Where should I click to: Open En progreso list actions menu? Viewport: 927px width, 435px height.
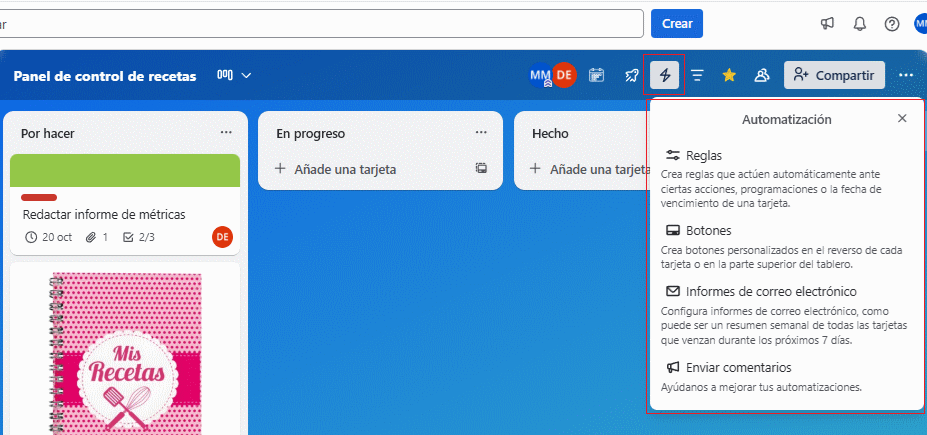(481, 133)
